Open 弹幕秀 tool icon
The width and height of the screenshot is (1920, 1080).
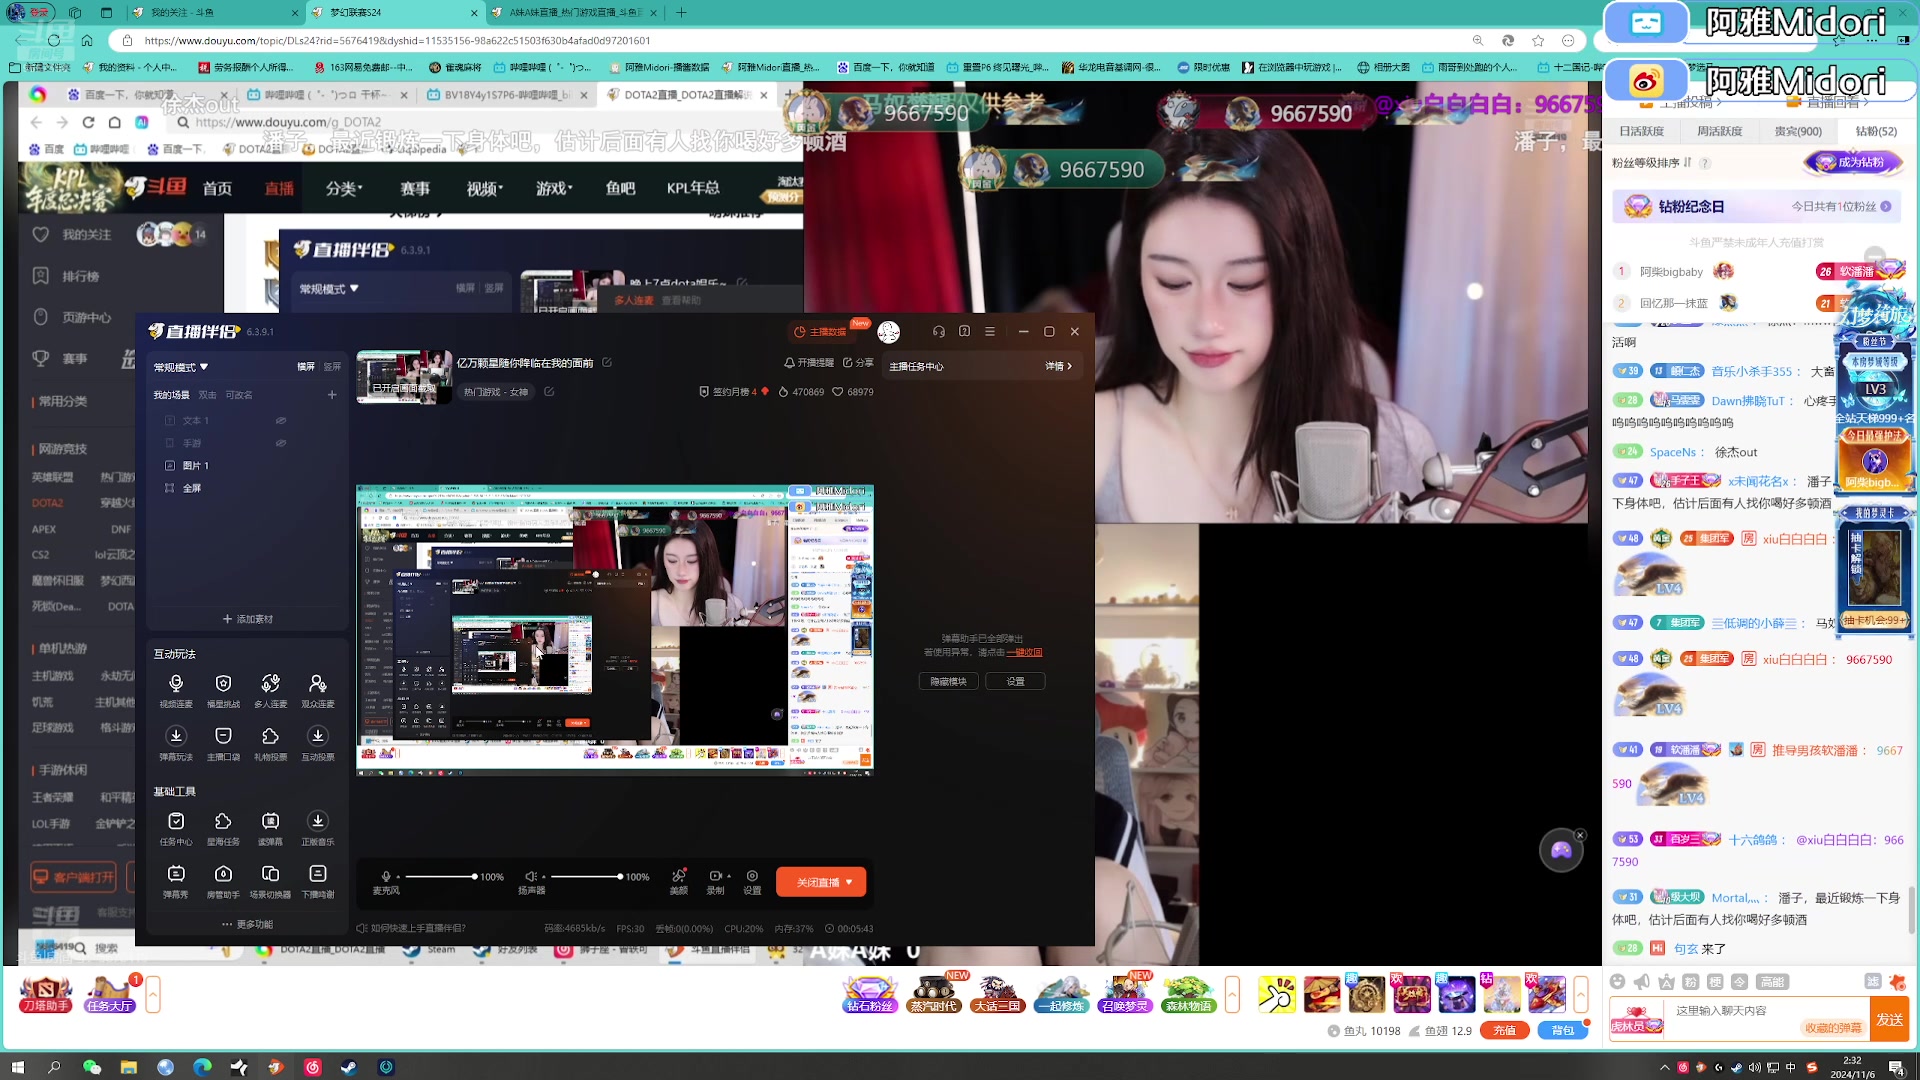176,880
